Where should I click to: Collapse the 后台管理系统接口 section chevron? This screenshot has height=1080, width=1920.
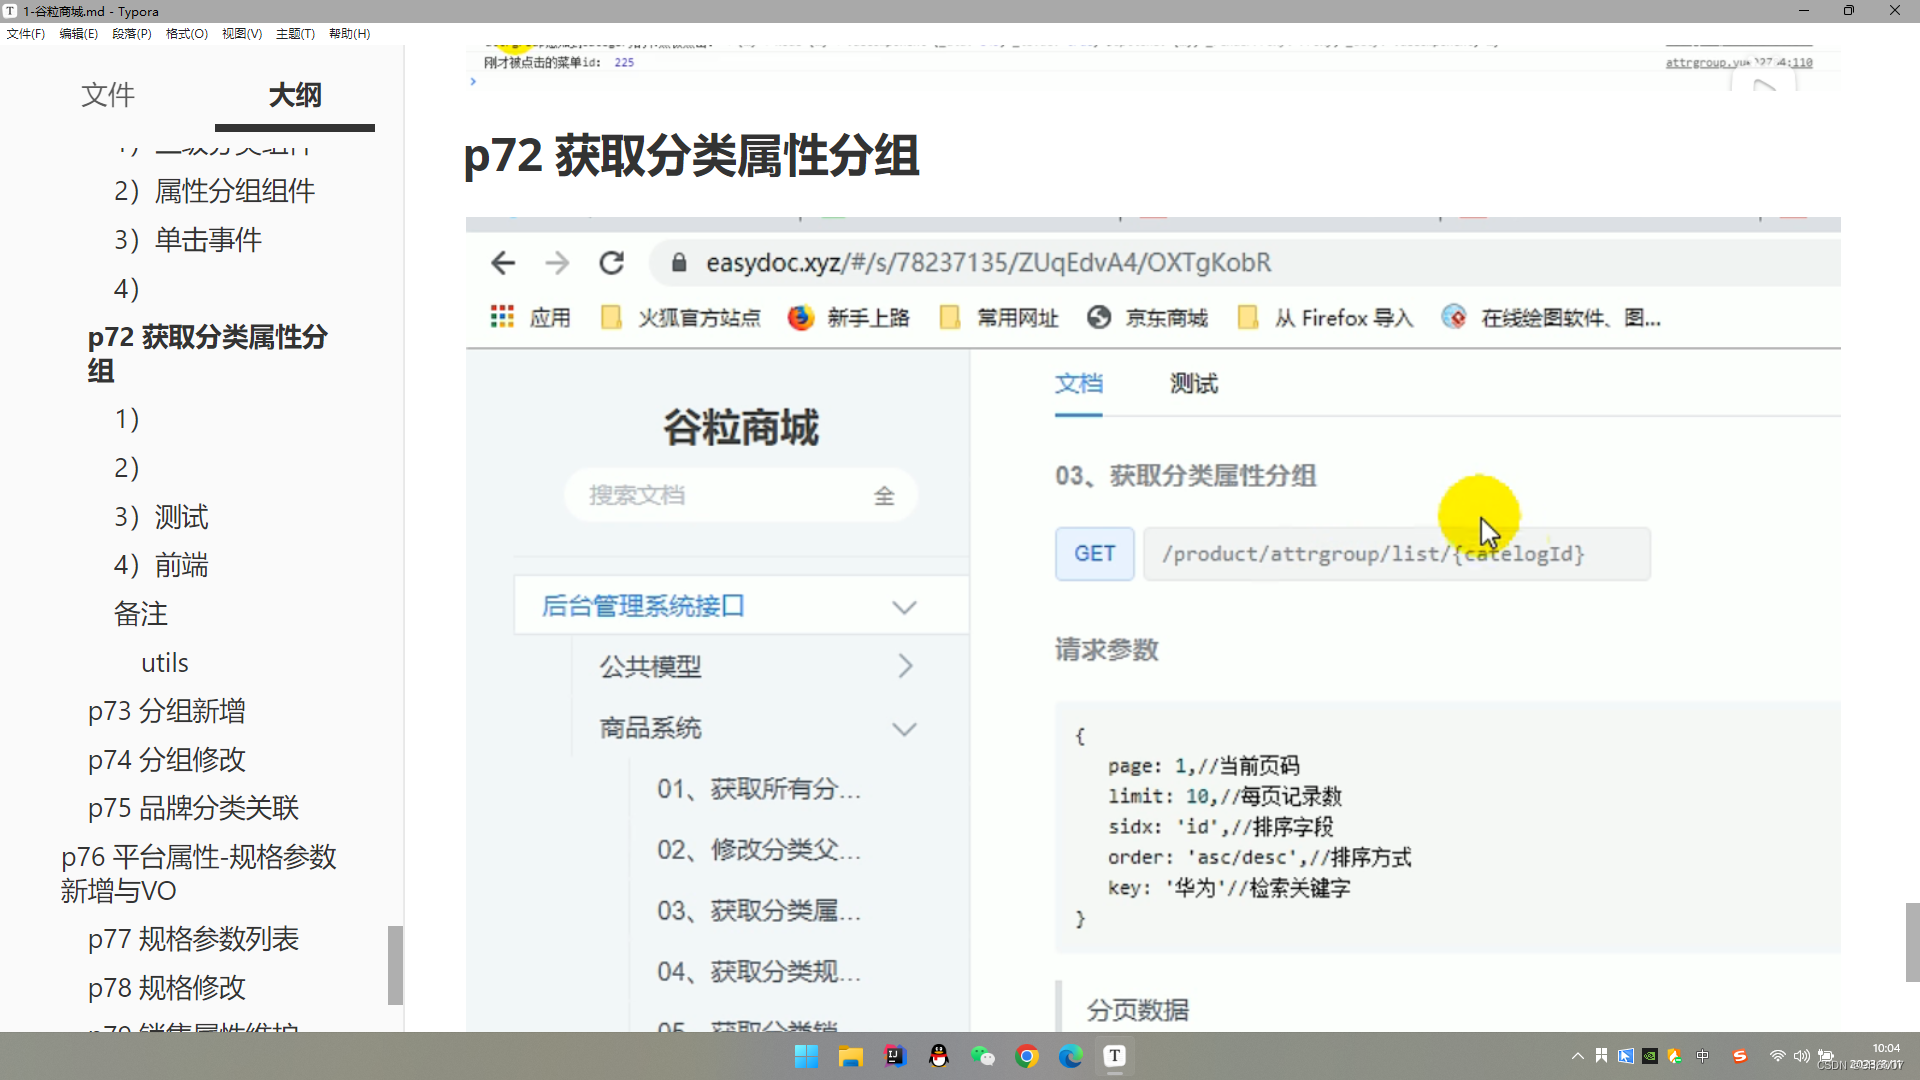point(904,607)
